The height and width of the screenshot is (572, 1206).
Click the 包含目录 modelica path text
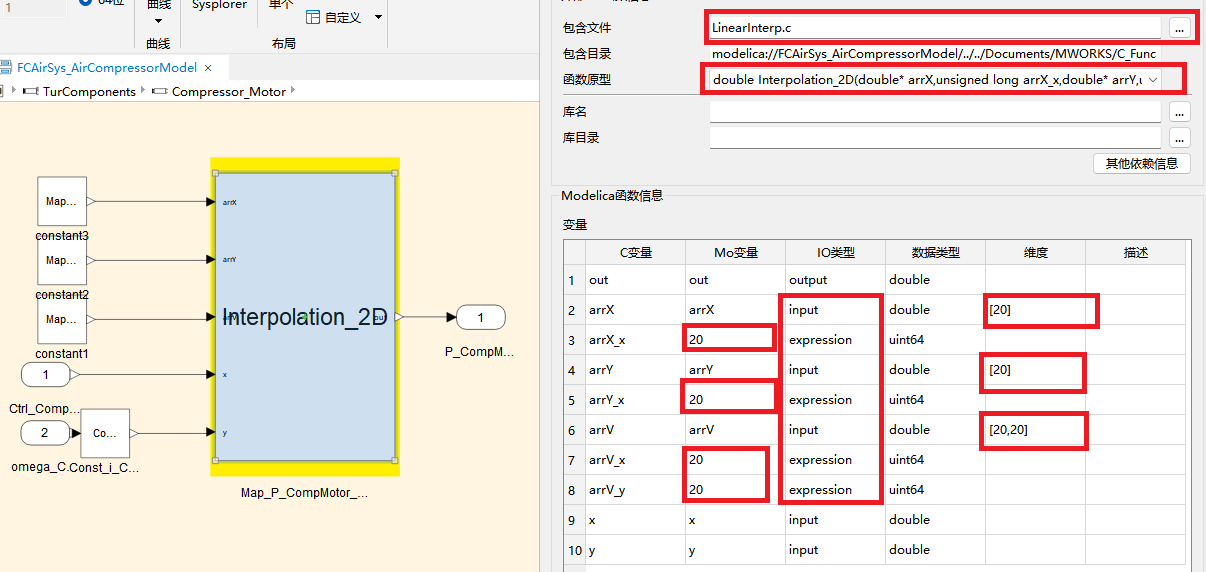pos(934,54)
